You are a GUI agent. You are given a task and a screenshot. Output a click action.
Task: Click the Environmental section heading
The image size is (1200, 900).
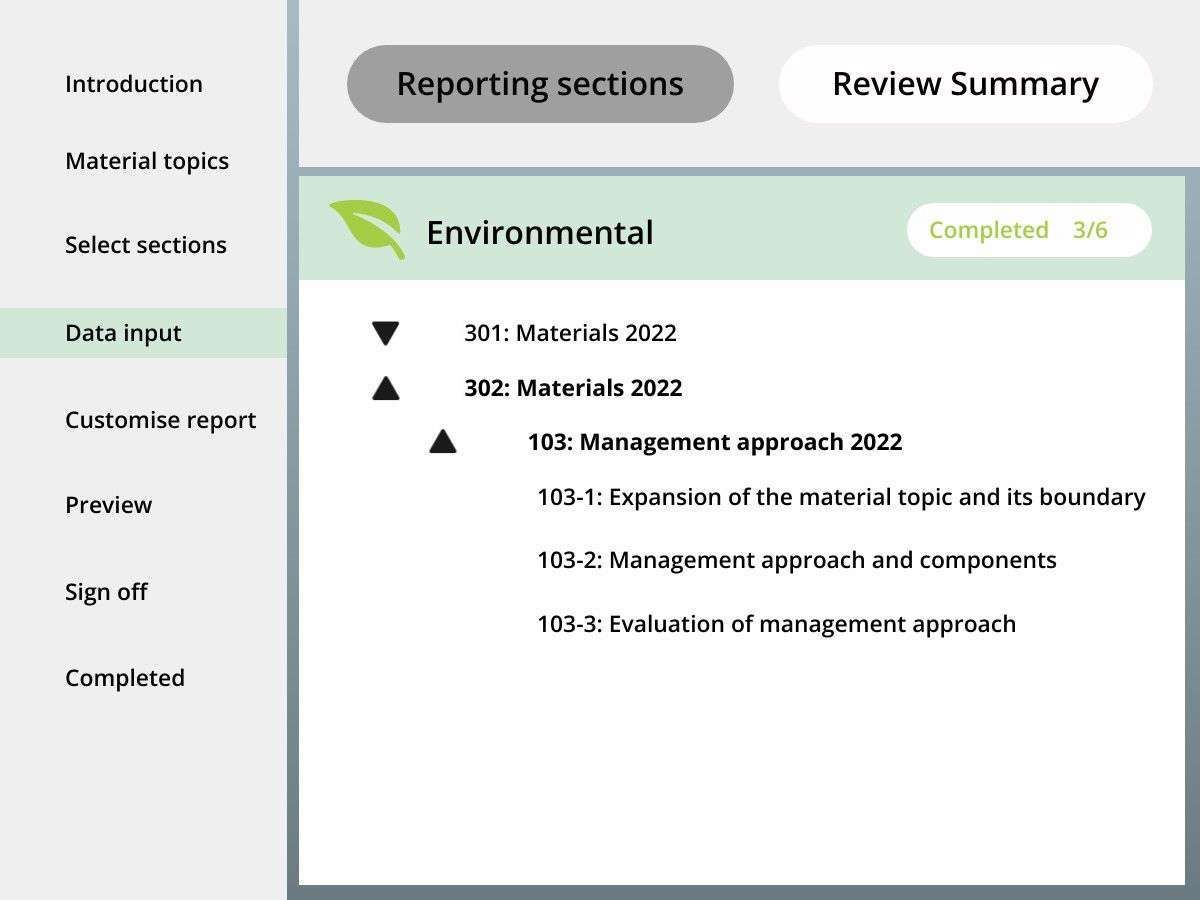[540, 232]
